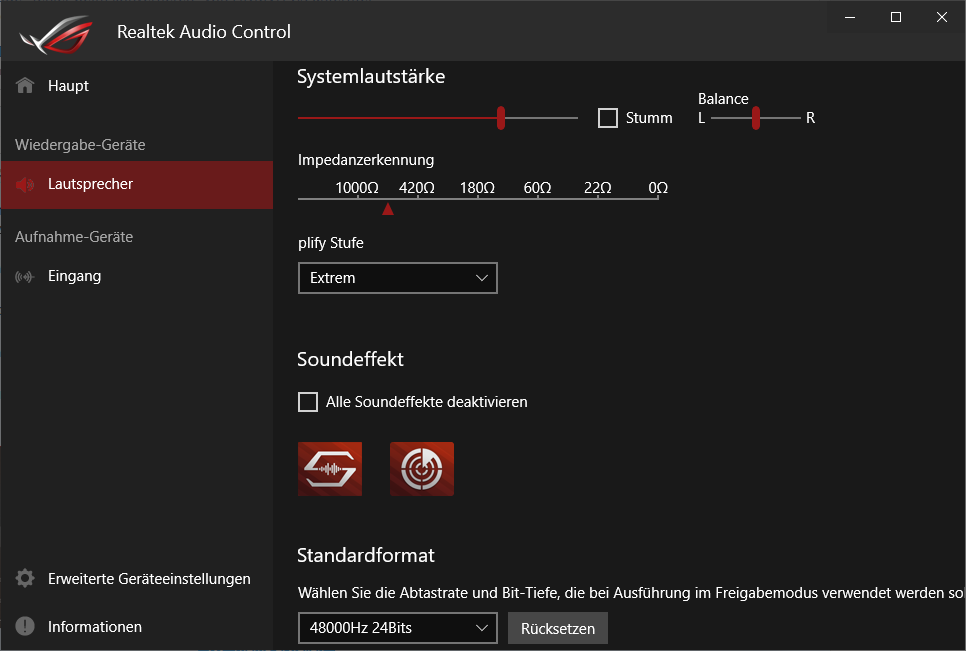Open Erweiterte Geräteeinstellungen
Viewport: 966px width, 651px height.
coord(137,579)
